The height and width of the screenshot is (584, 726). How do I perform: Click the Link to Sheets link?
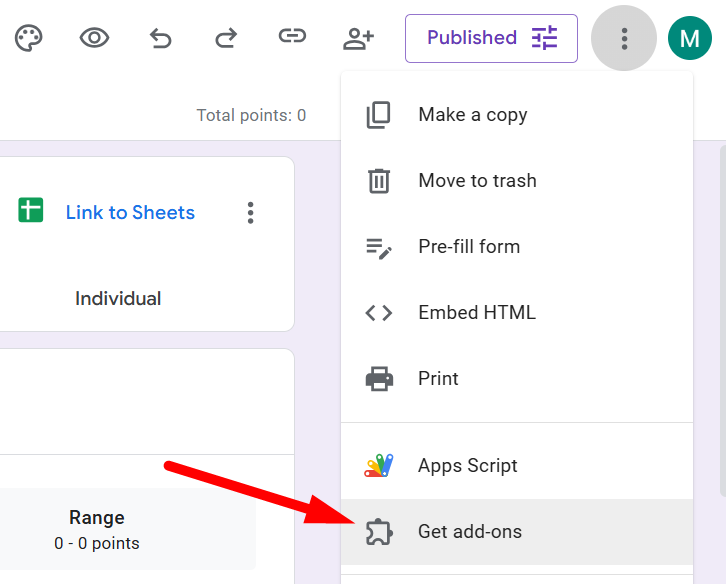pyautogui.click(x=130, y=212)
